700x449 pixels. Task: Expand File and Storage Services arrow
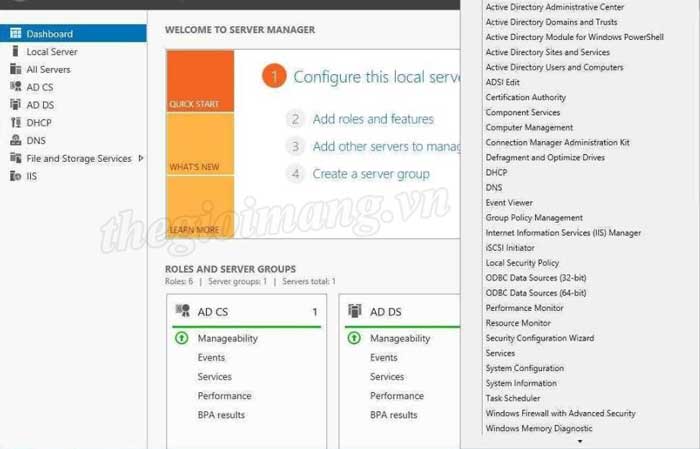click(141, 158)
